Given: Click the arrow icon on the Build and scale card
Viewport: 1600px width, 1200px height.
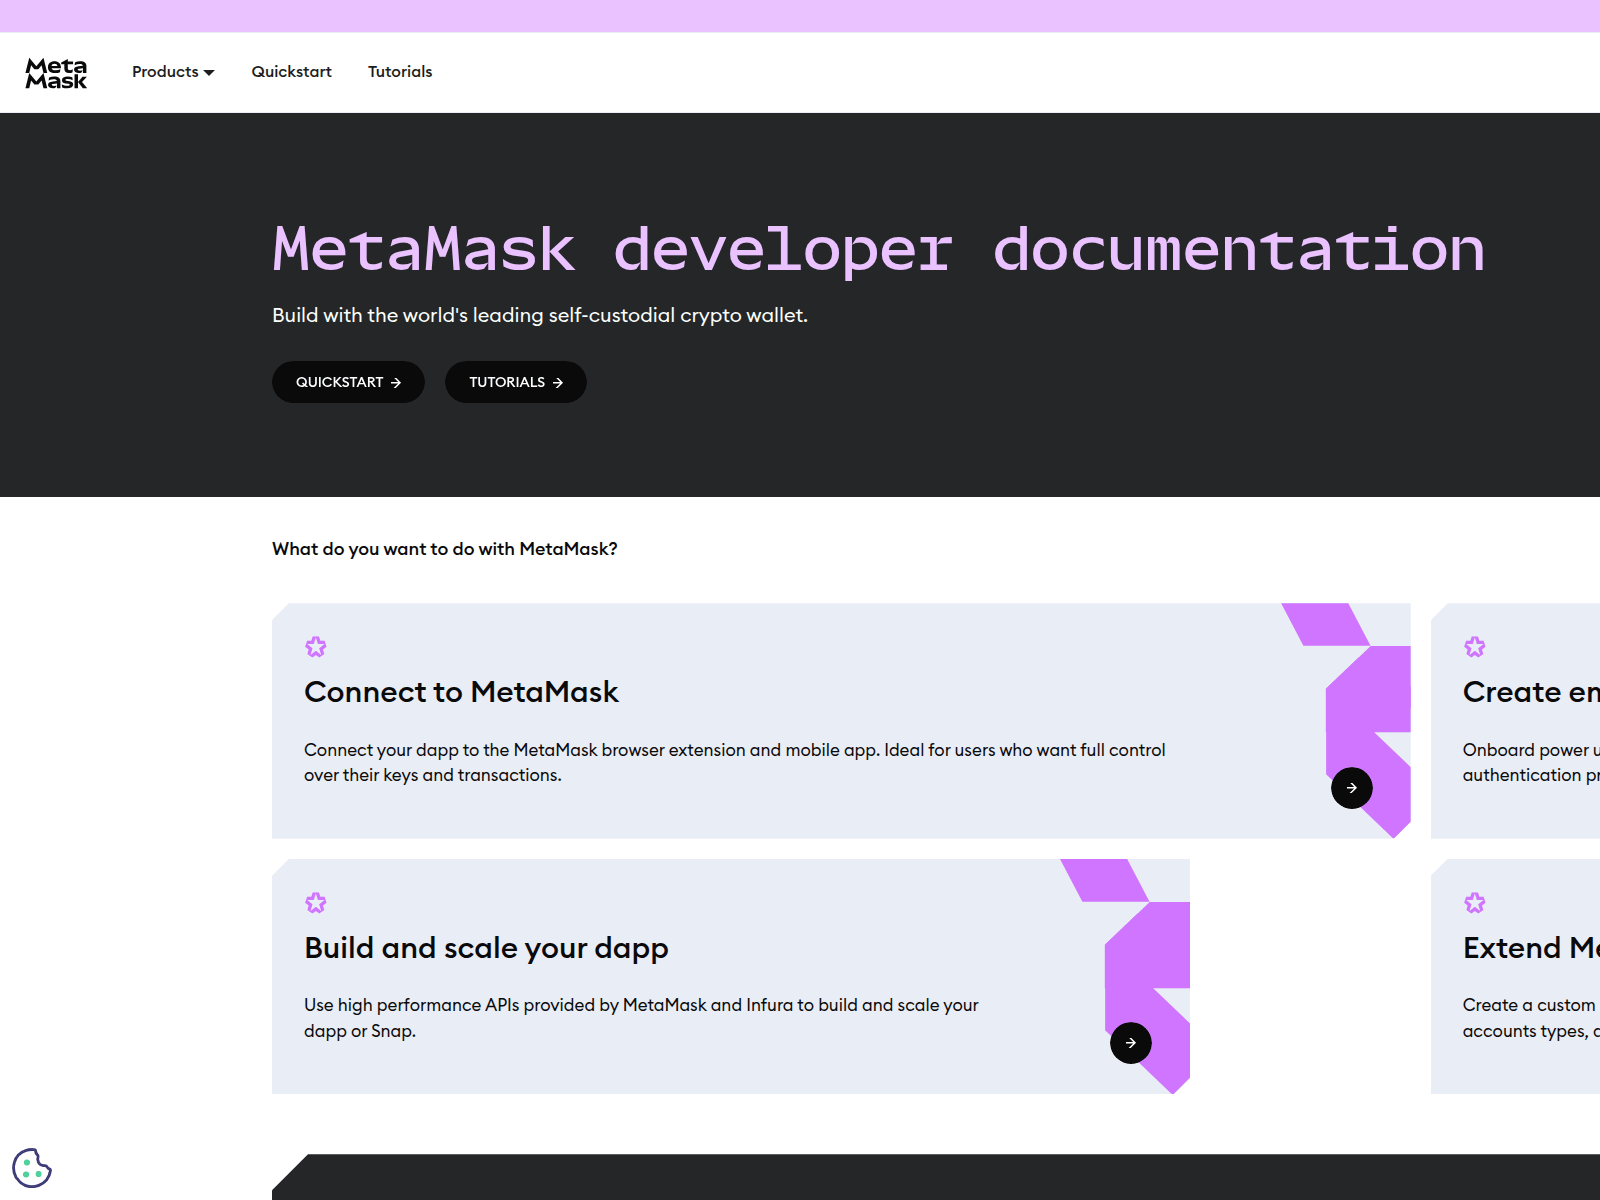Looking at the screenshot, I should [x=1131, y=1042].
